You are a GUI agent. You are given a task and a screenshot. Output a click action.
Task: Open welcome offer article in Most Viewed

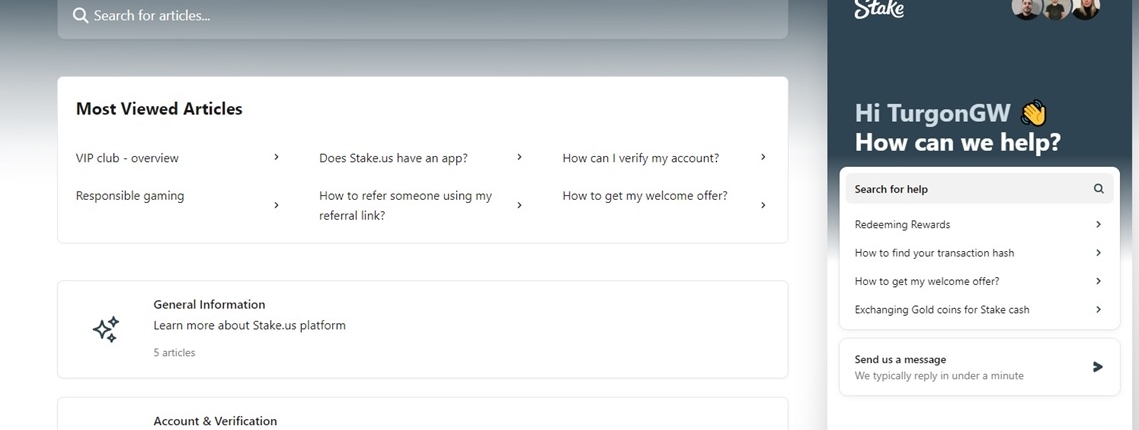645,195
